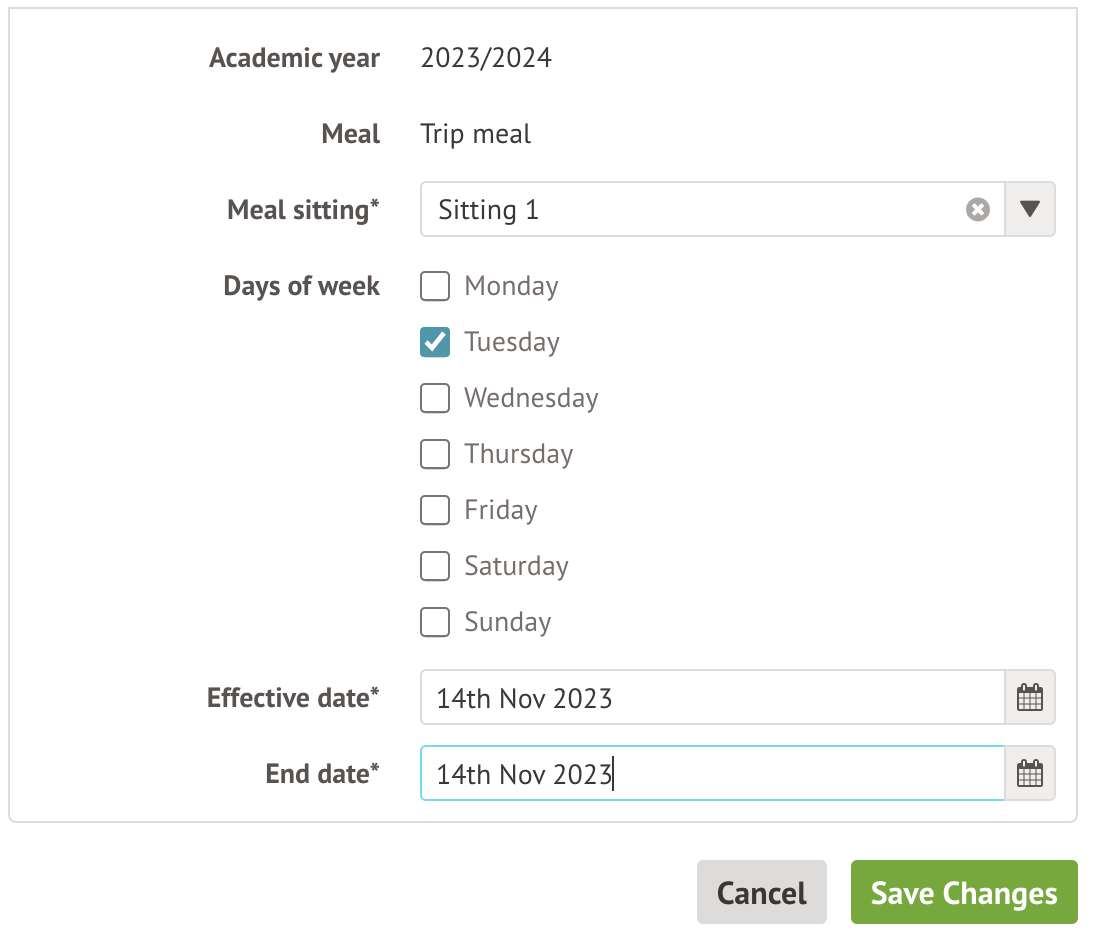The width and height of the screenshot is (1100, 946).
Task: Enable the Monday checkbox
Action: point(435,287)
